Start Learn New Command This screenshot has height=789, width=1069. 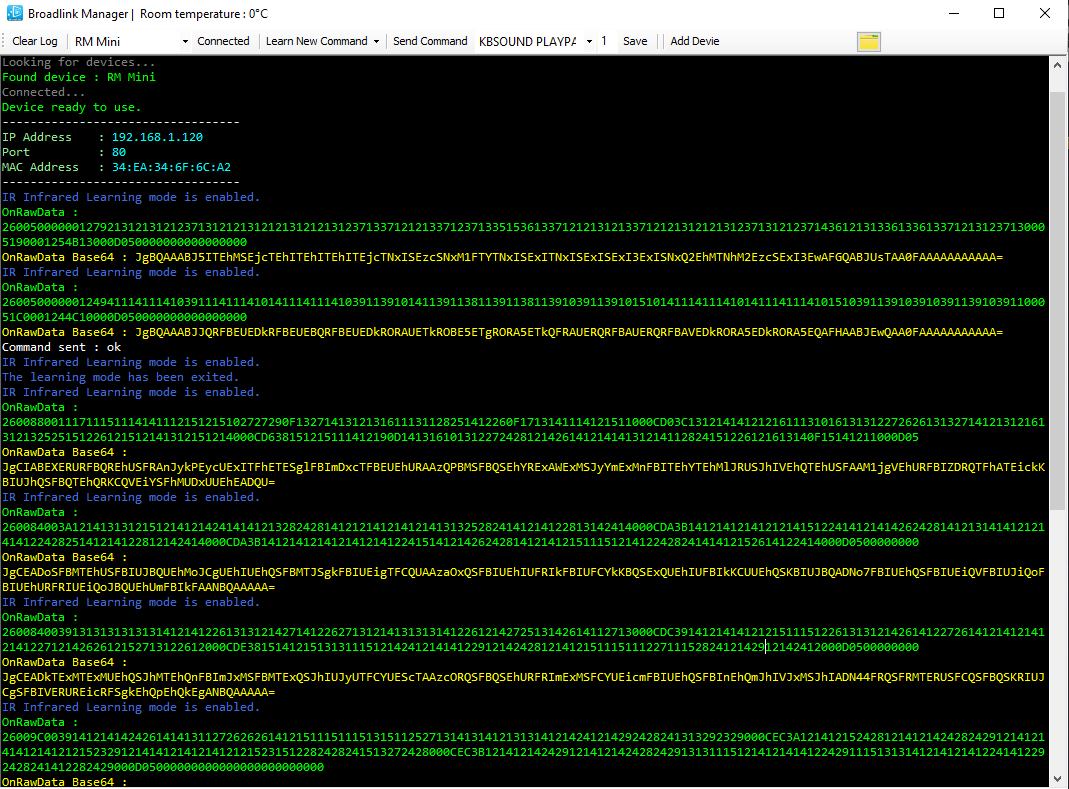[x=316, y=41]
